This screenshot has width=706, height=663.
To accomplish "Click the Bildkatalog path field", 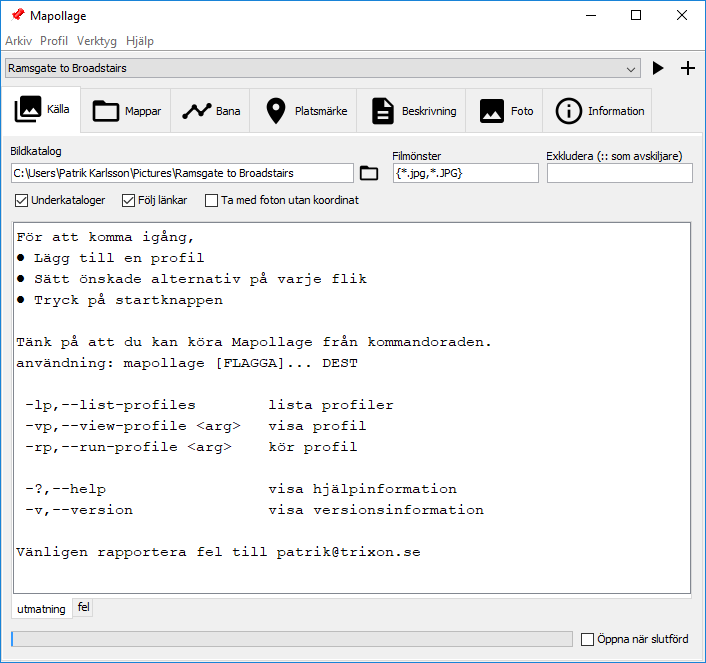I will (x=182, y=173).
